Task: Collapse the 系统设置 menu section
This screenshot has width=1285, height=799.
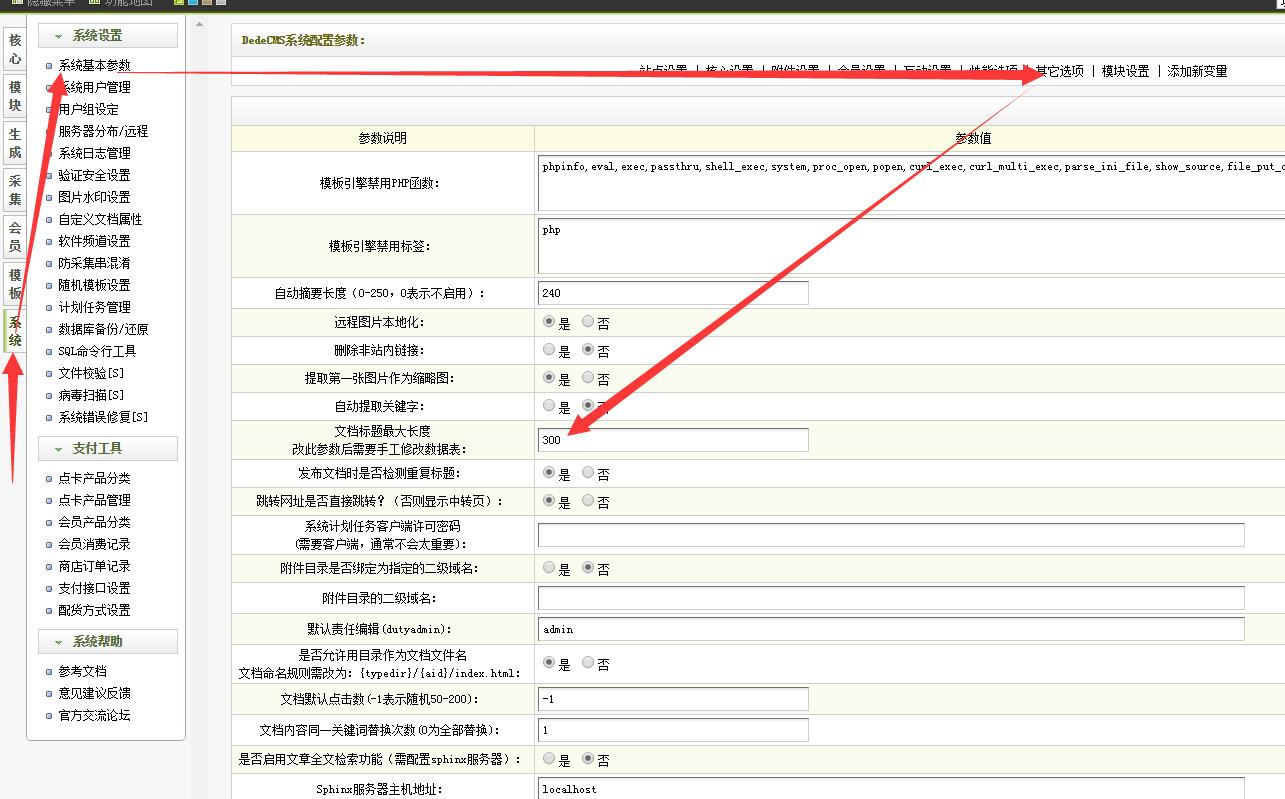Action: point(108,36)
